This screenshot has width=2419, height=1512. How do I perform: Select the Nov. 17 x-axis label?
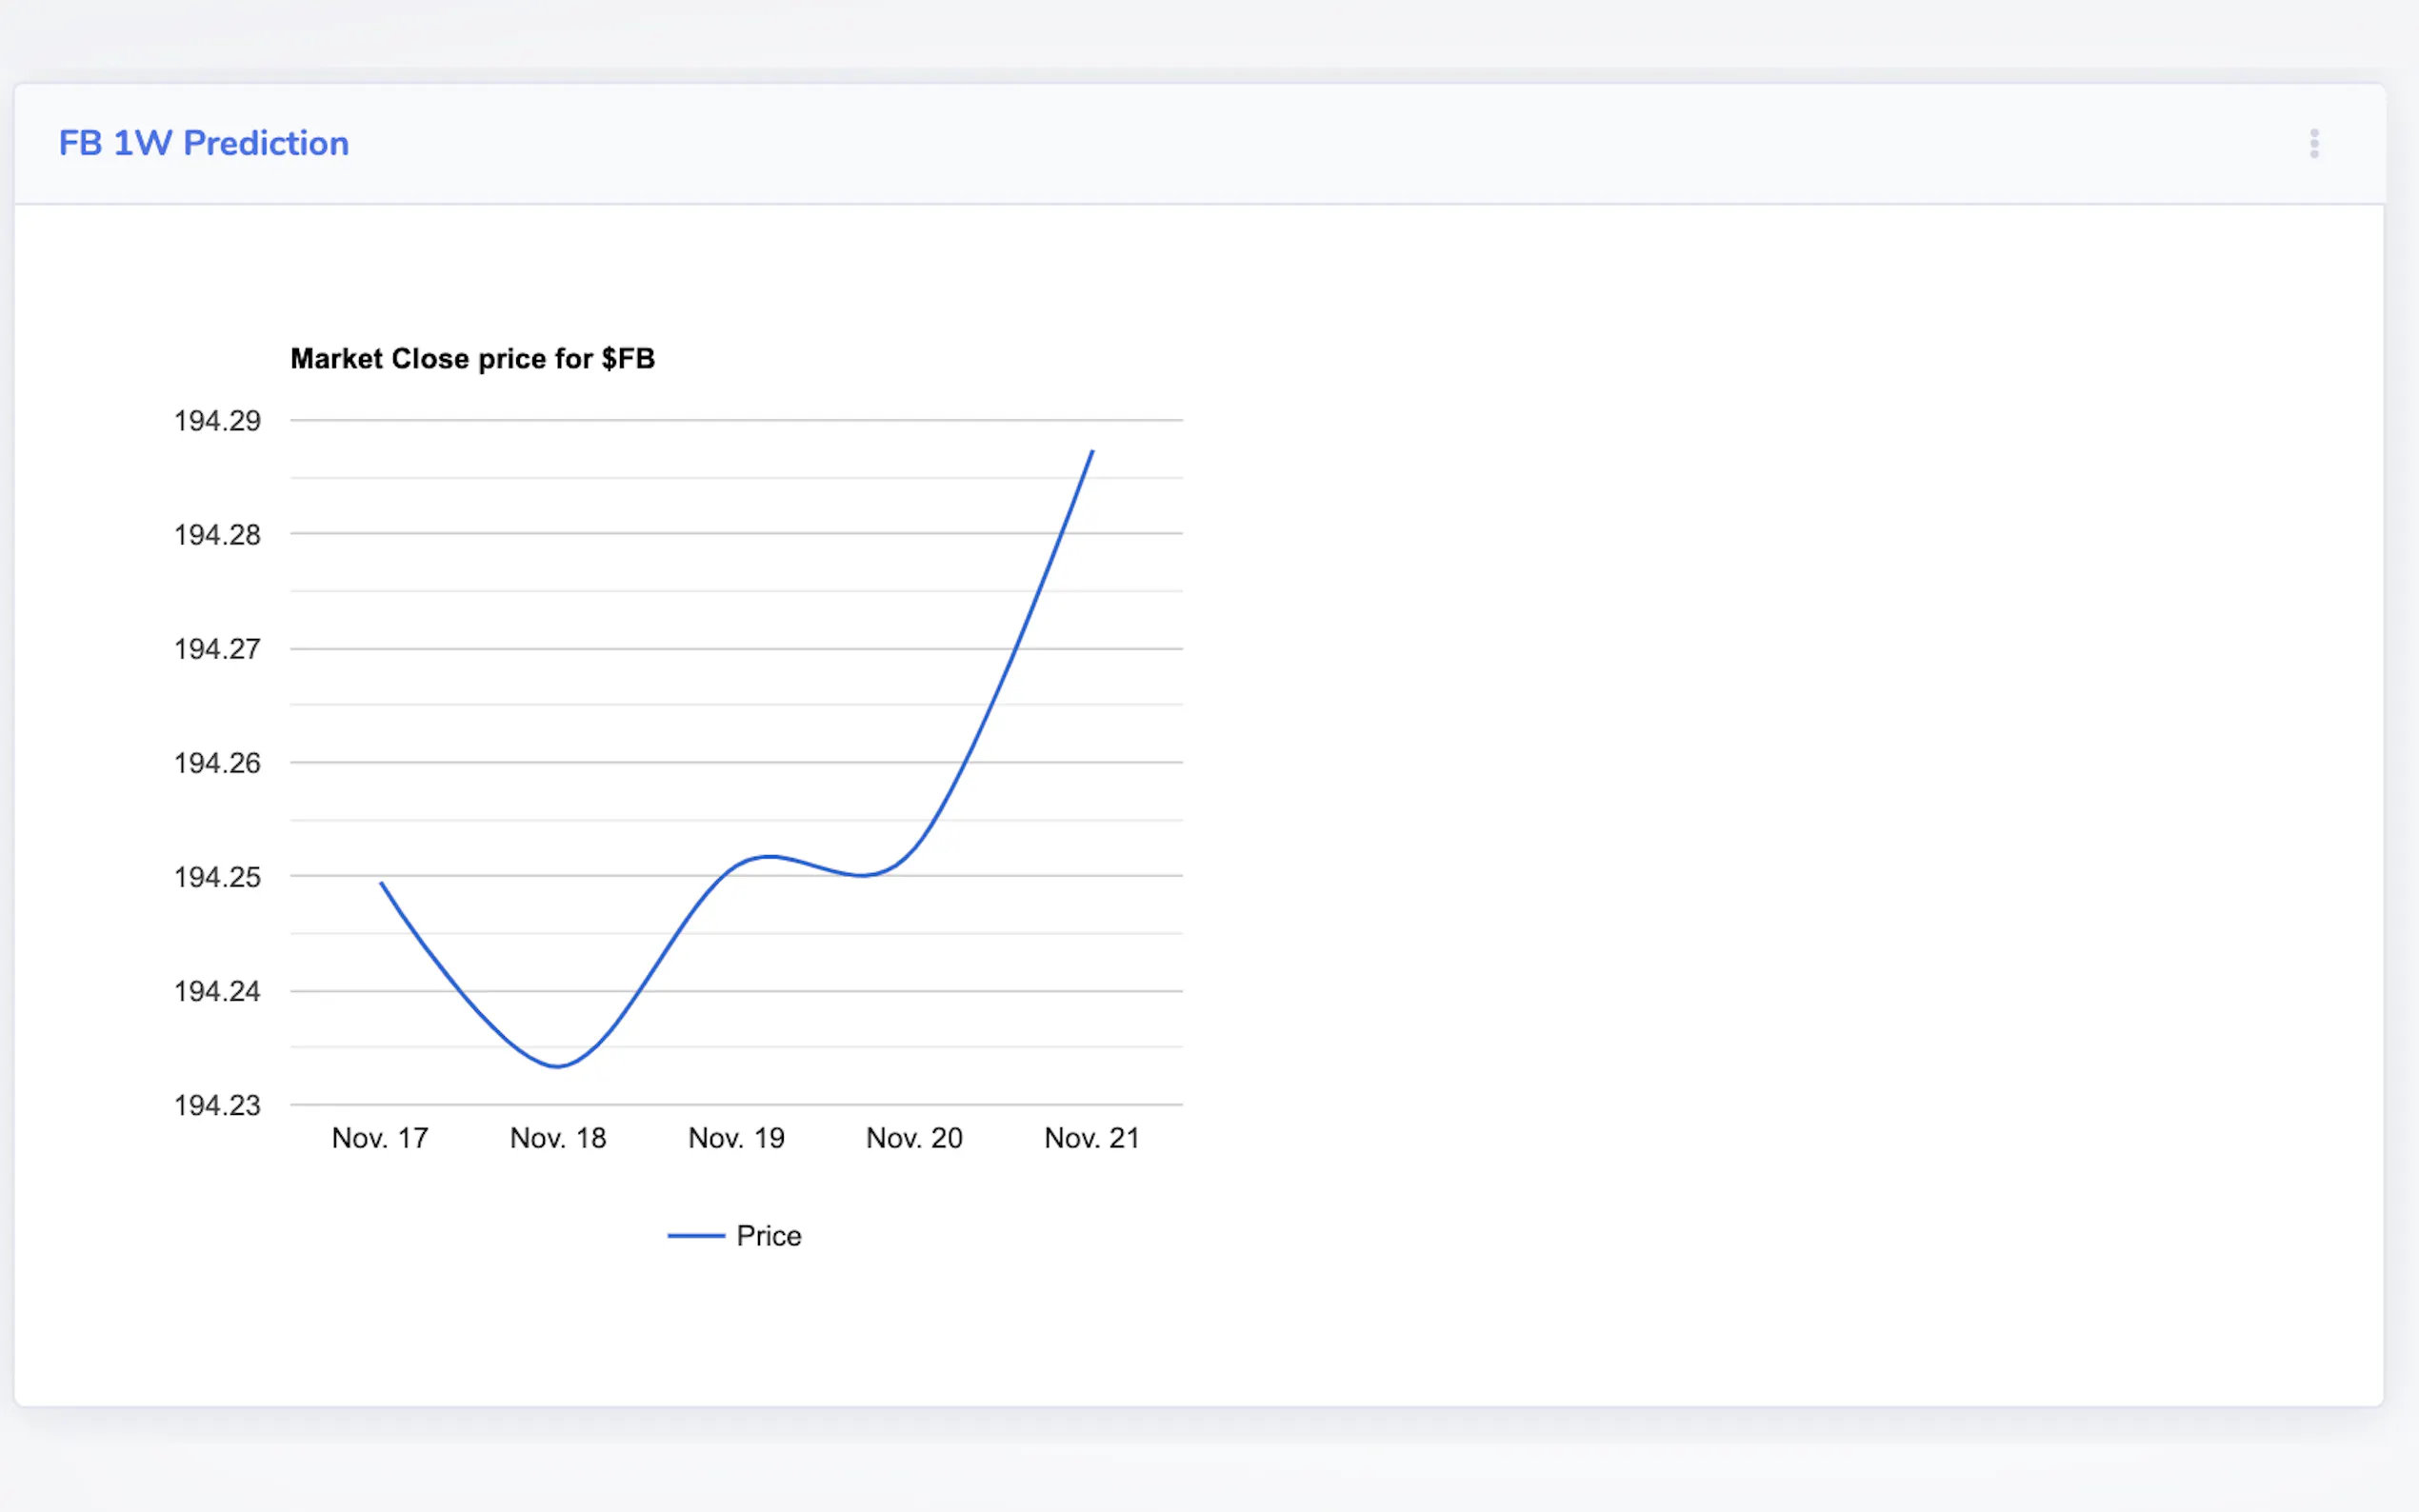click(380, 1138)
